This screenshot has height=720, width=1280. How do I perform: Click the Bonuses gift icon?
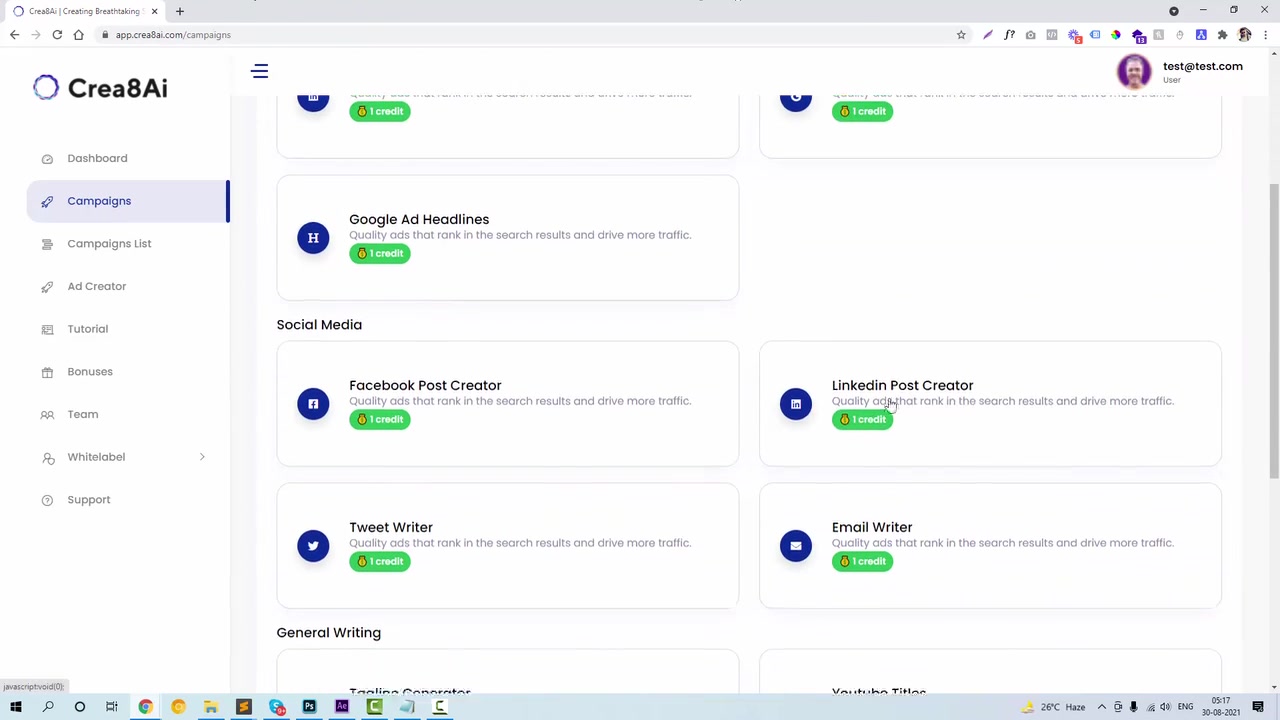point(47,372)
